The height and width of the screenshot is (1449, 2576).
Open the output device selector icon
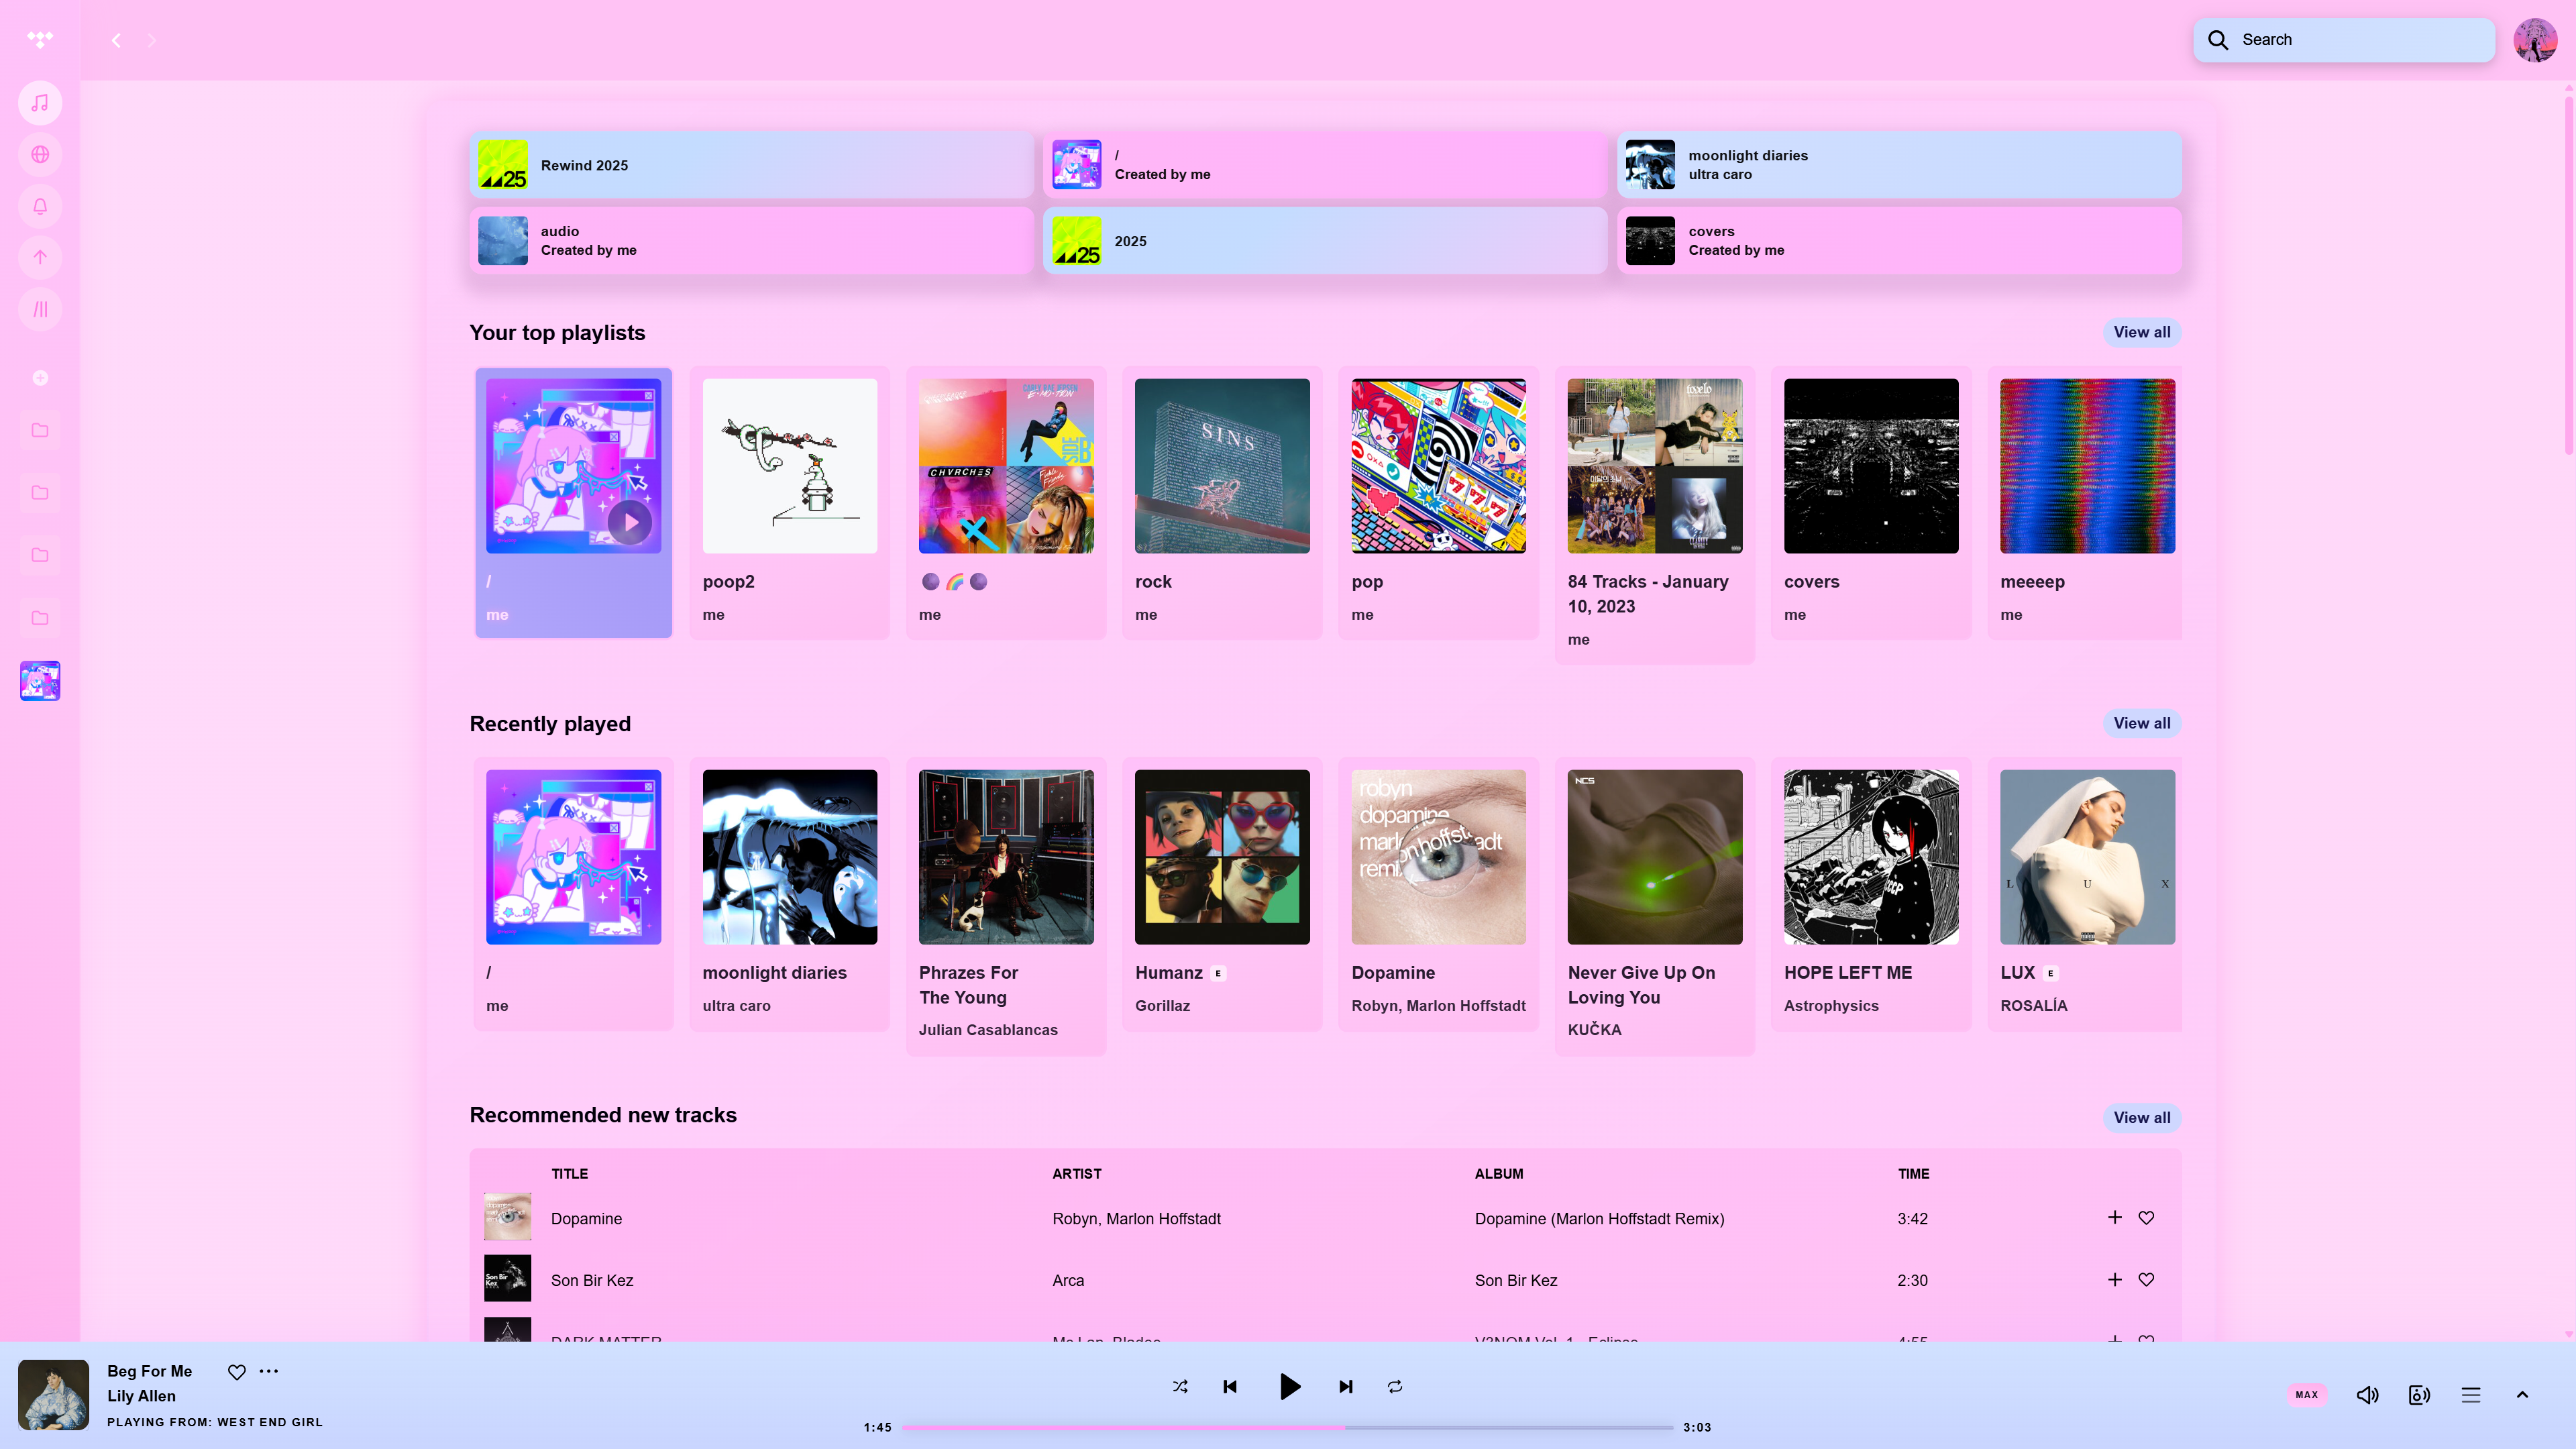2419,1395
